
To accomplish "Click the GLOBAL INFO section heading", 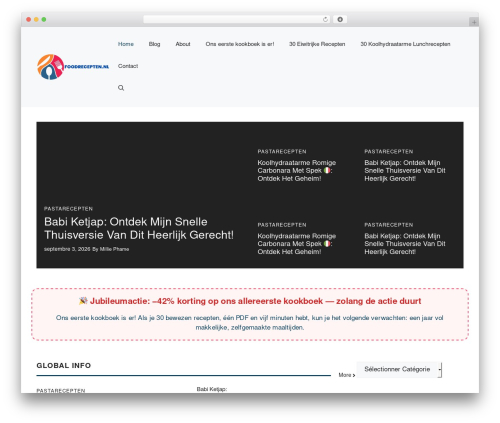I will point(64,365).
